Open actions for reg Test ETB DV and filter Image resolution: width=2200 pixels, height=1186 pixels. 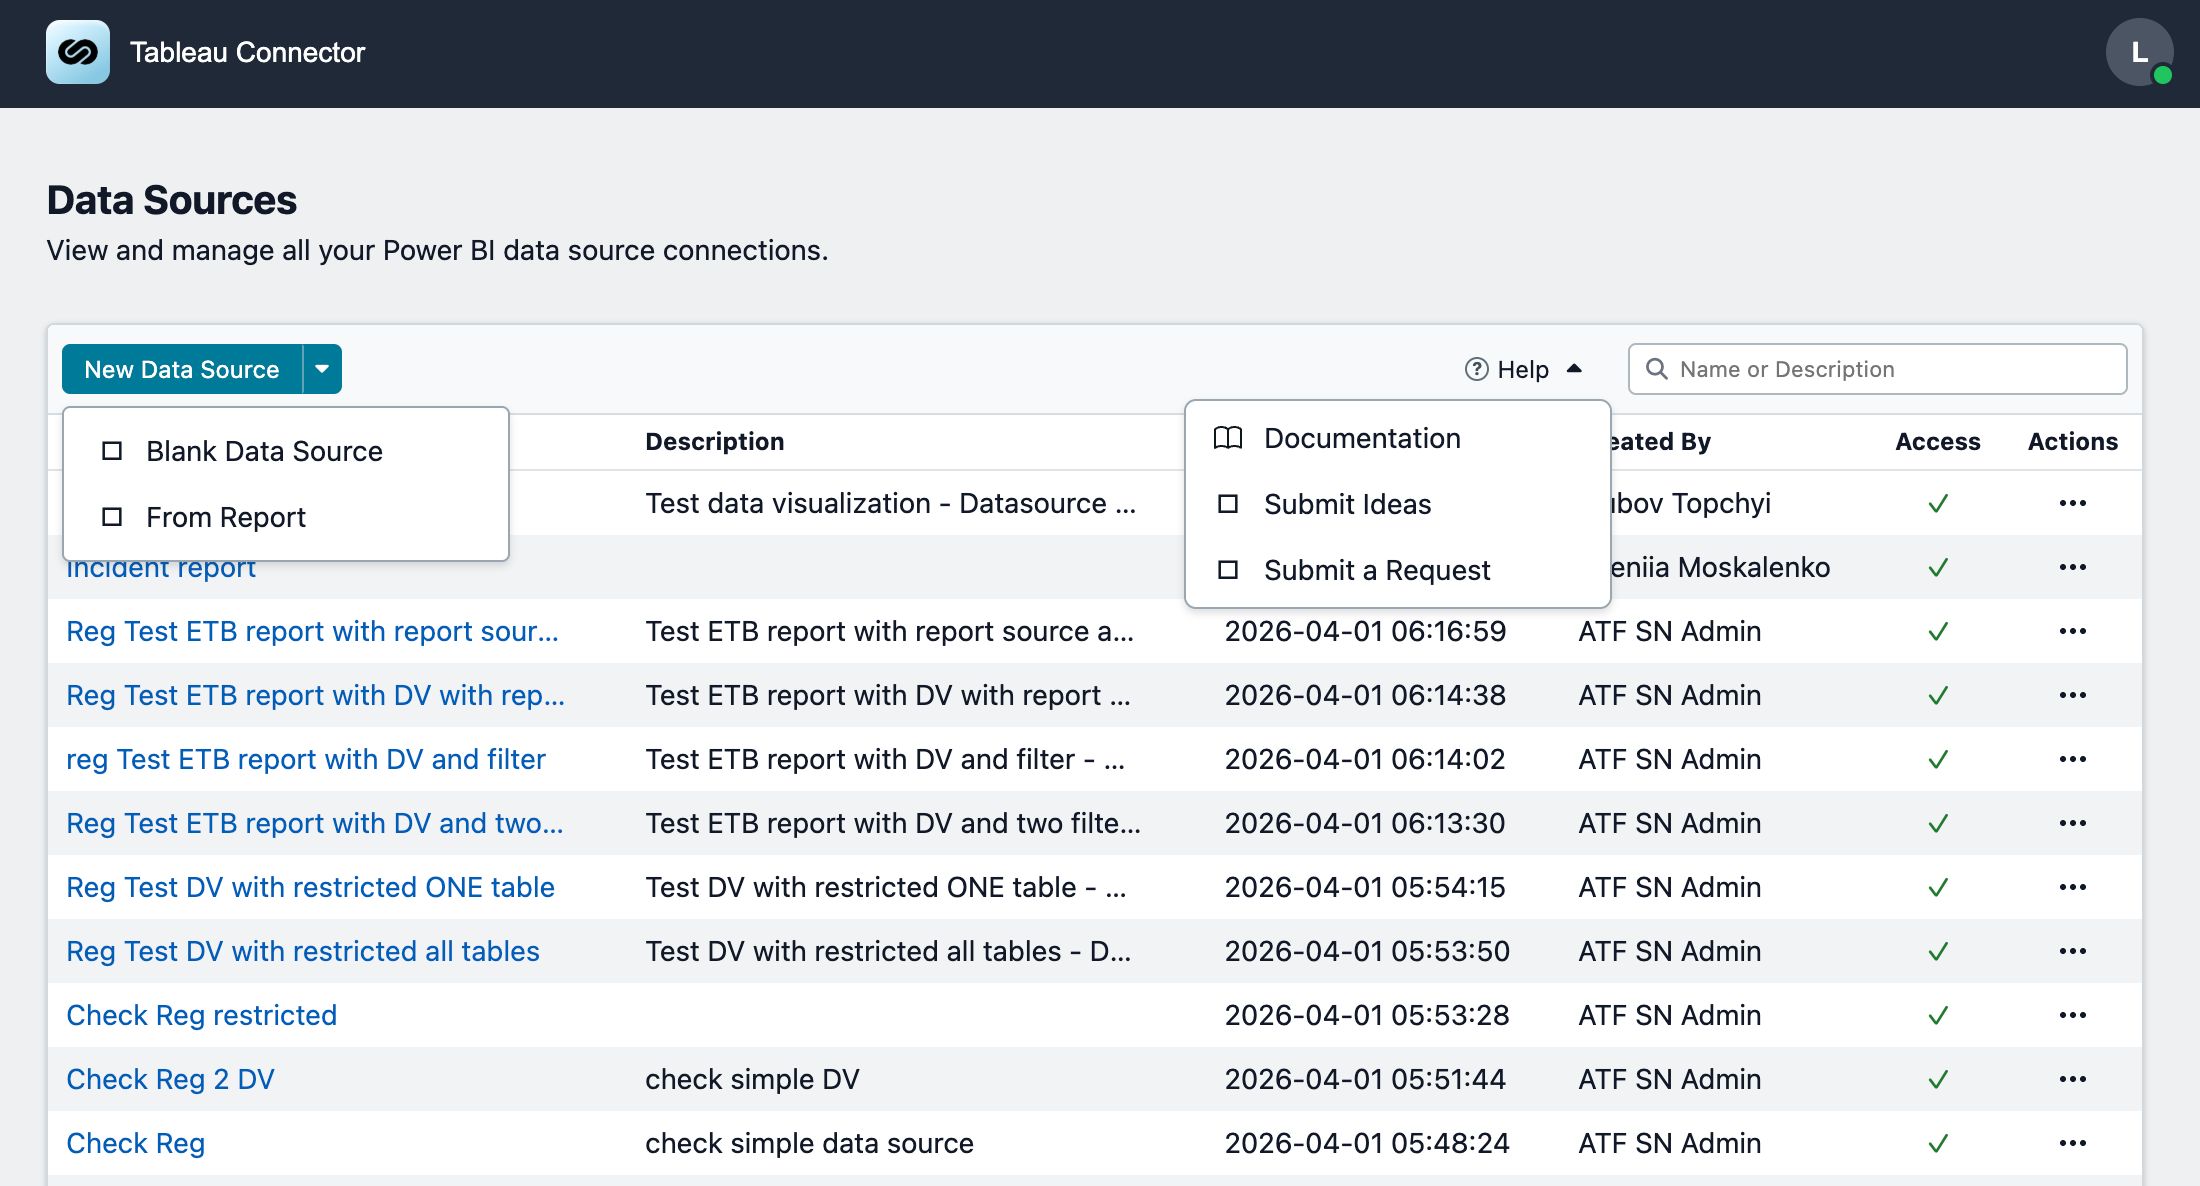pos(2072,759)
